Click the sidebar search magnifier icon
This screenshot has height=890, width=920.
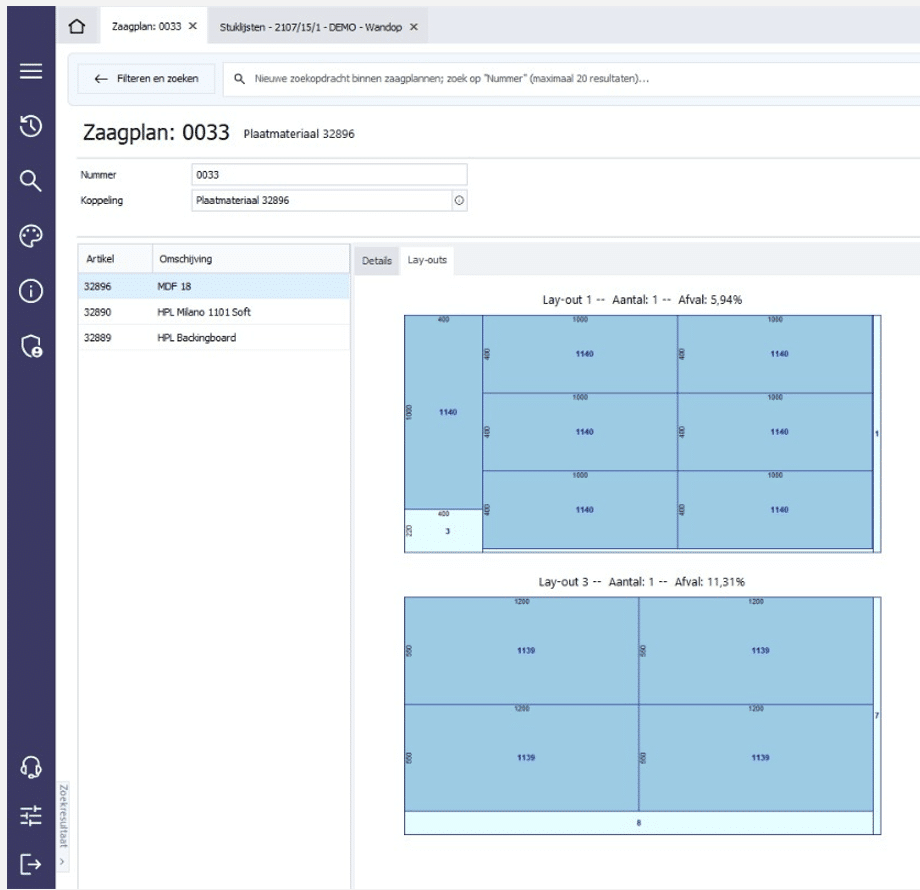[31, 180]
